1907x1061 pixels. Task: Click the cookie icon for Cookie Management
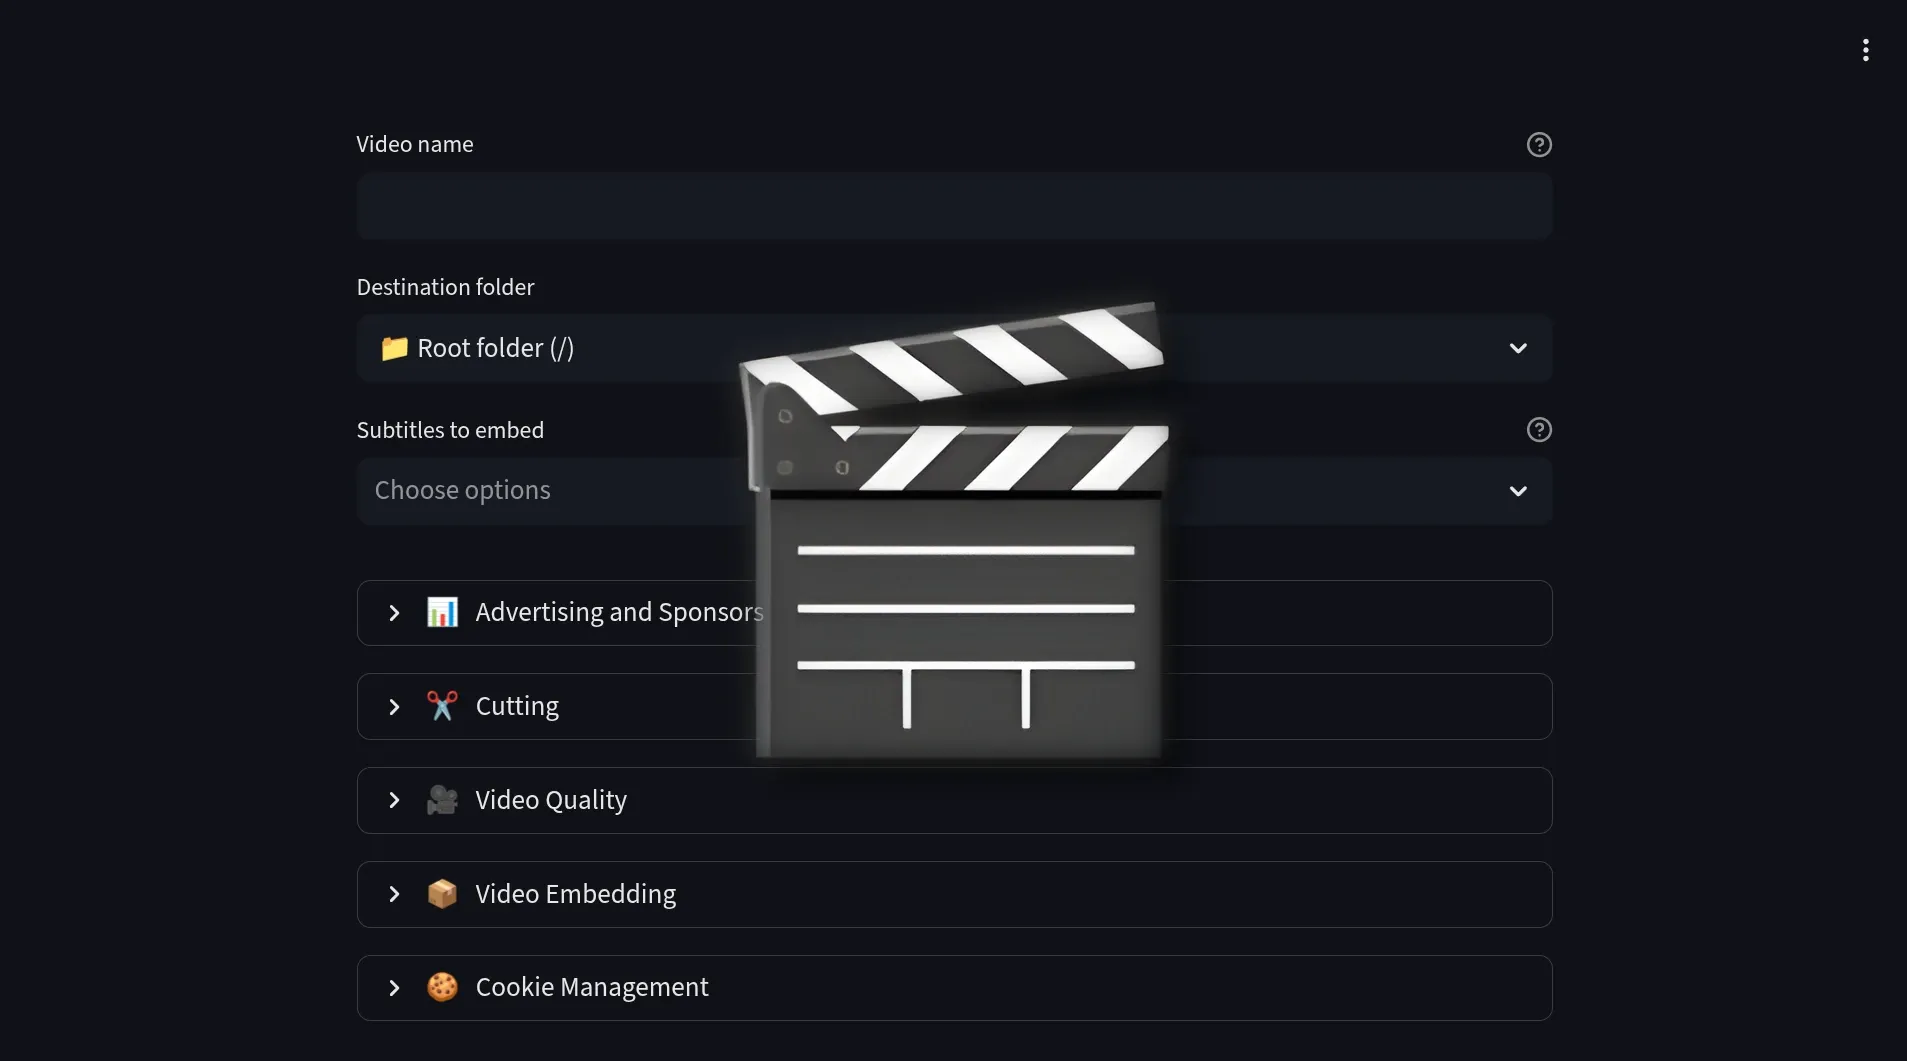442,987
